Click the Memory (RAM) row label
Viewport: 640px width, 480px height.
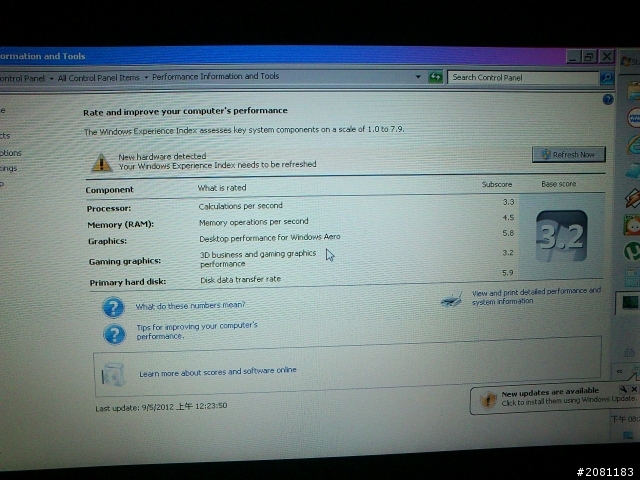click(x=120, y=224)
